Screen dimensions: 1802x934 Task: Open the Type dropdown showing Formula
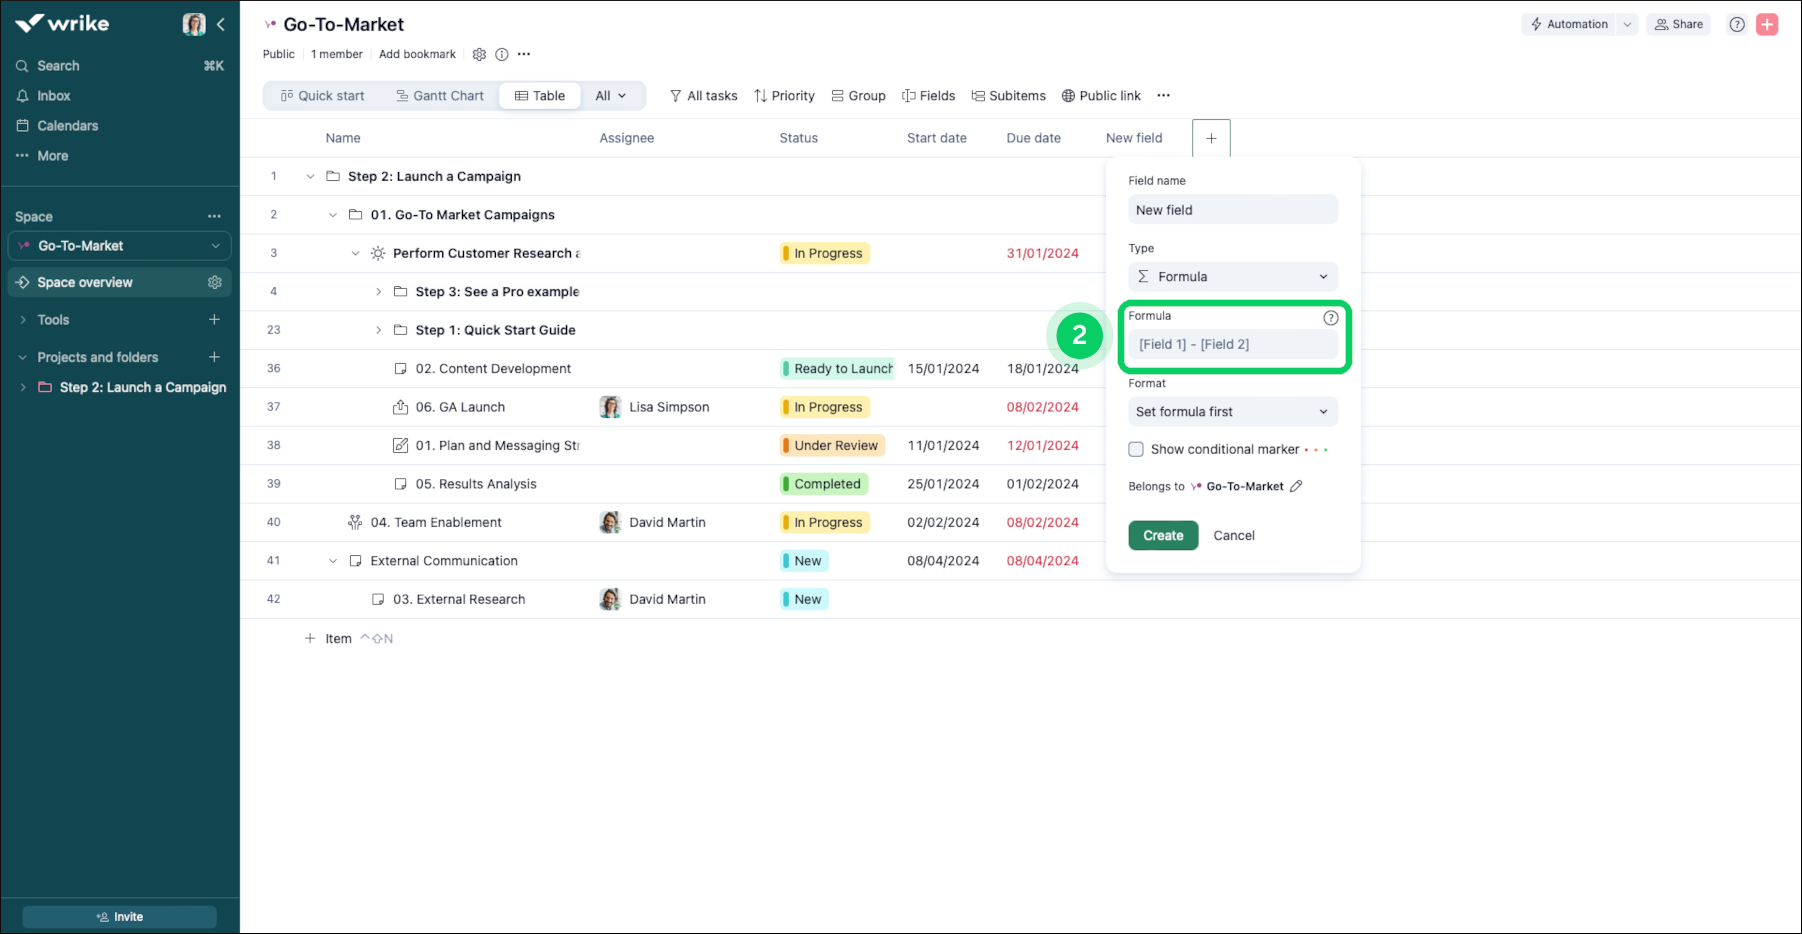(1232, 277)
